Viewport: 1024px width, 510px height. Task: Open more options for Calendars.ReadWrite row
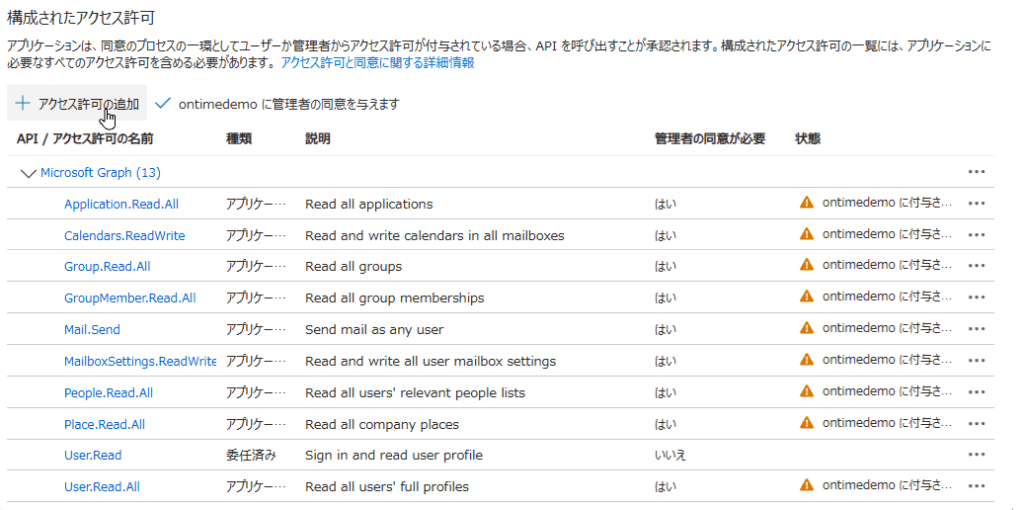click(x=976, y=235)
